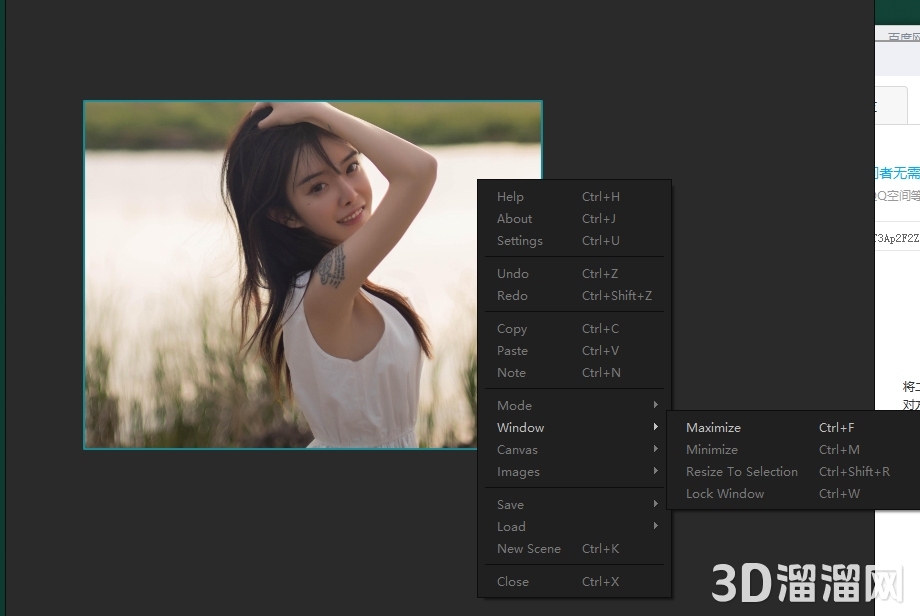
Task: Add a Note using the menu entry
Action: [511, 372]
